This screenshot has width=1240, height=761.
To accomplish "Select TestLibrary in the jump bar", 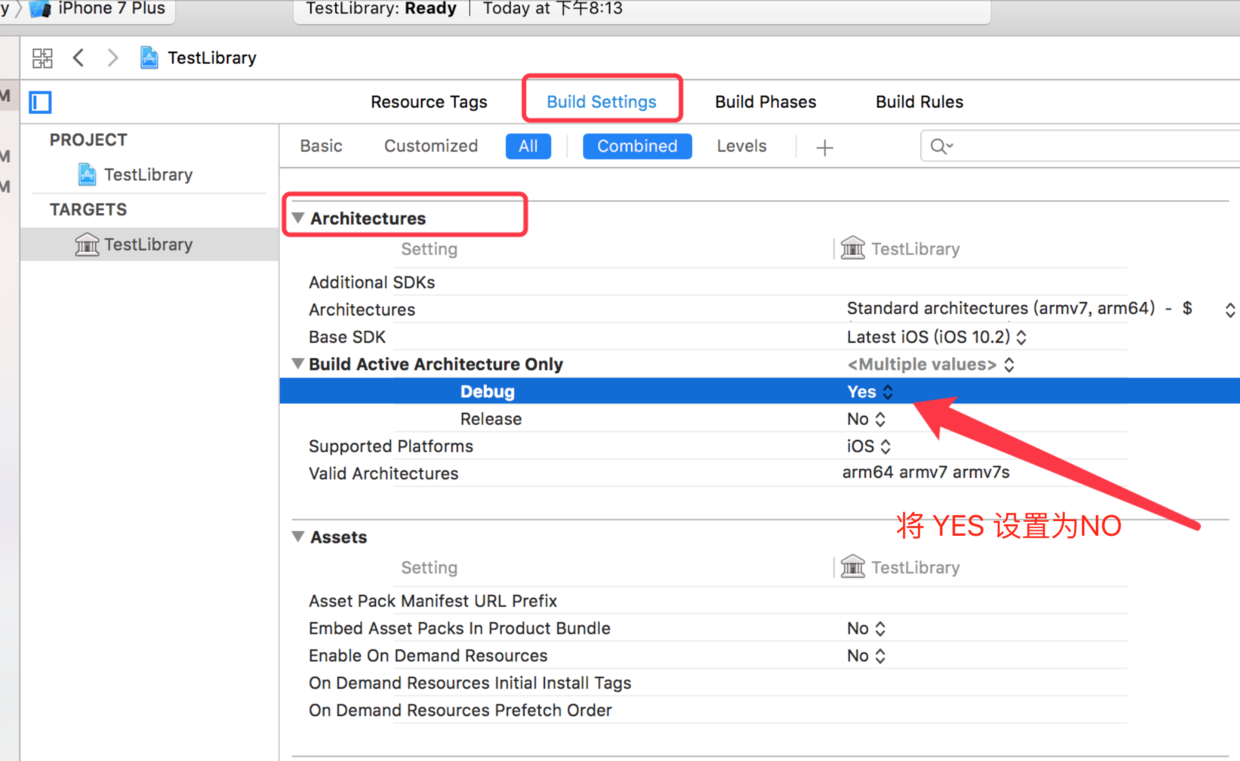I will point(212,58).
